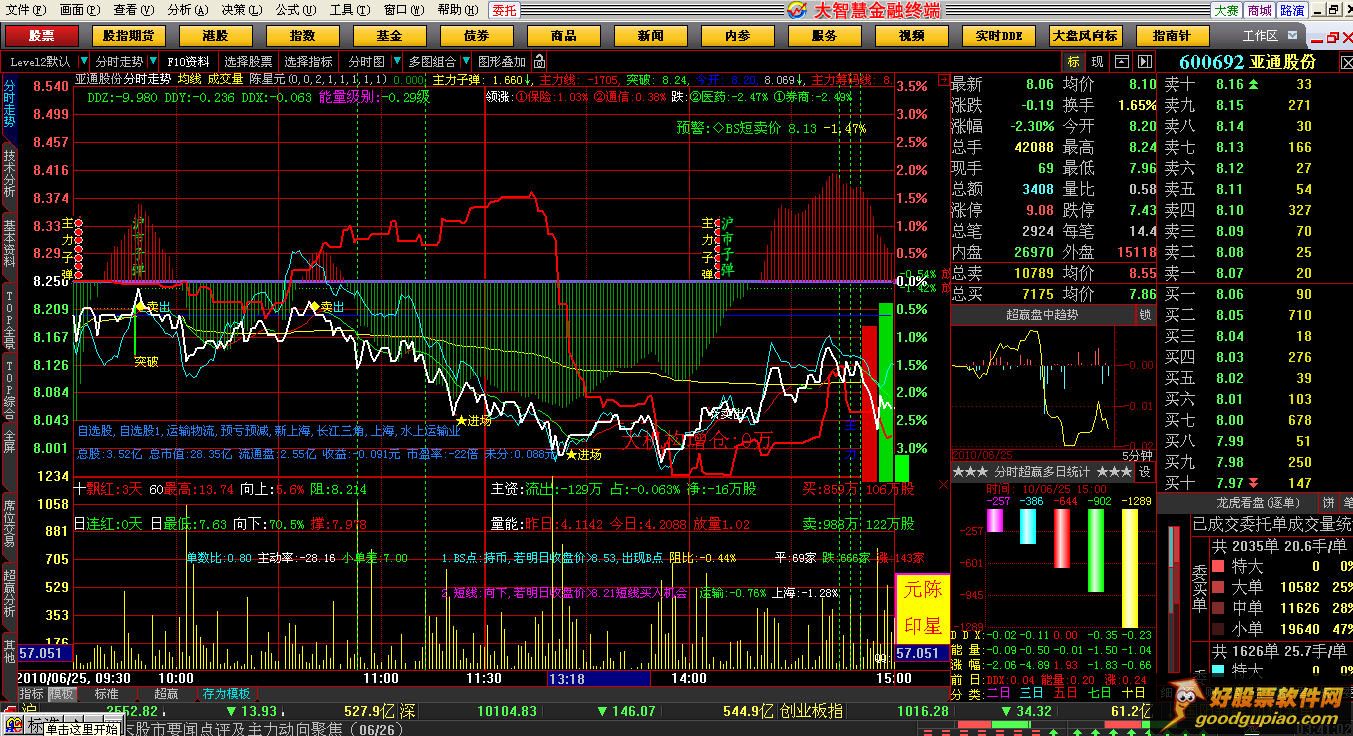Click the lock icon beside 图形叠加

(x=539, y=61)
